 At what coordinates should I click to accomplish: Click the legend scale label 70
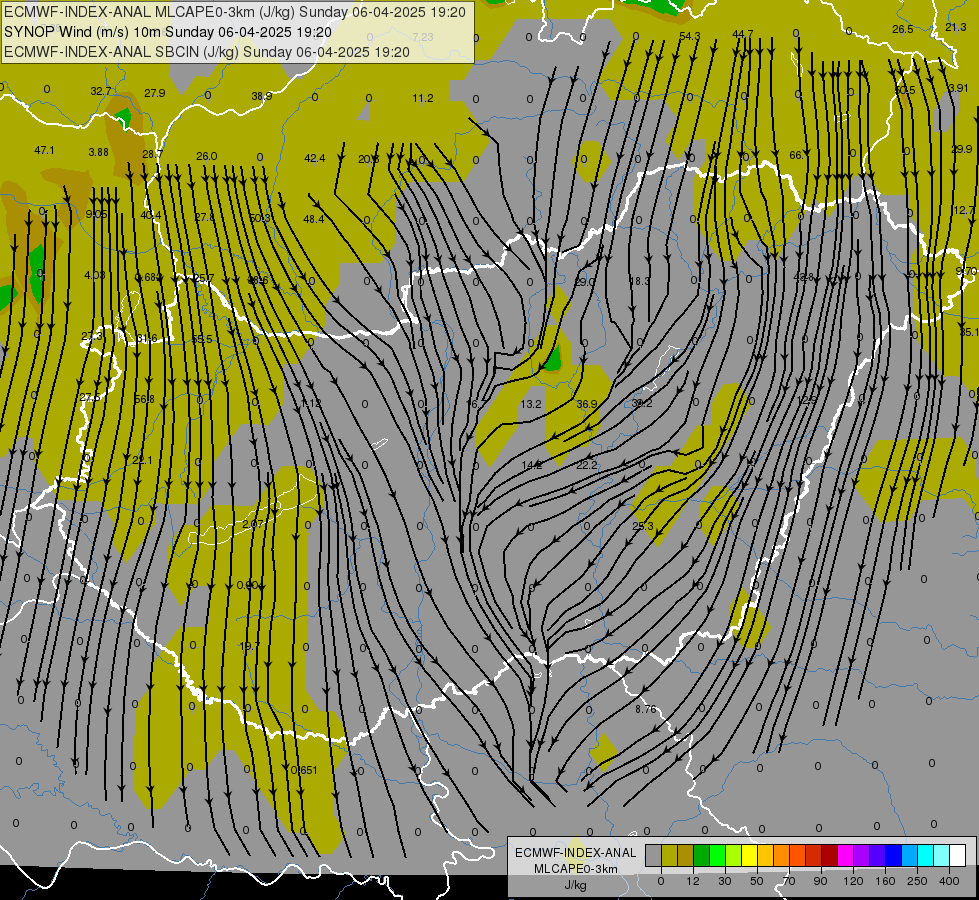(x=789, y=881)
